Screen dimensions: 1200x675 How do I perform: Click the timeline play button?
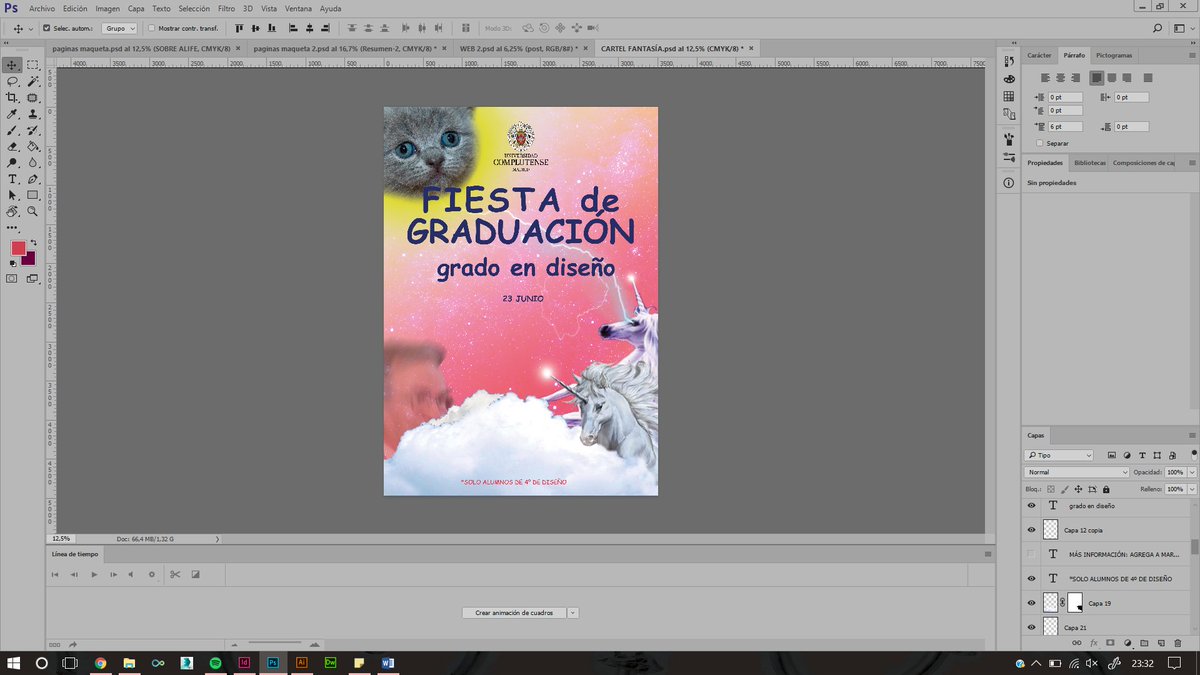(x=94, y=574)
